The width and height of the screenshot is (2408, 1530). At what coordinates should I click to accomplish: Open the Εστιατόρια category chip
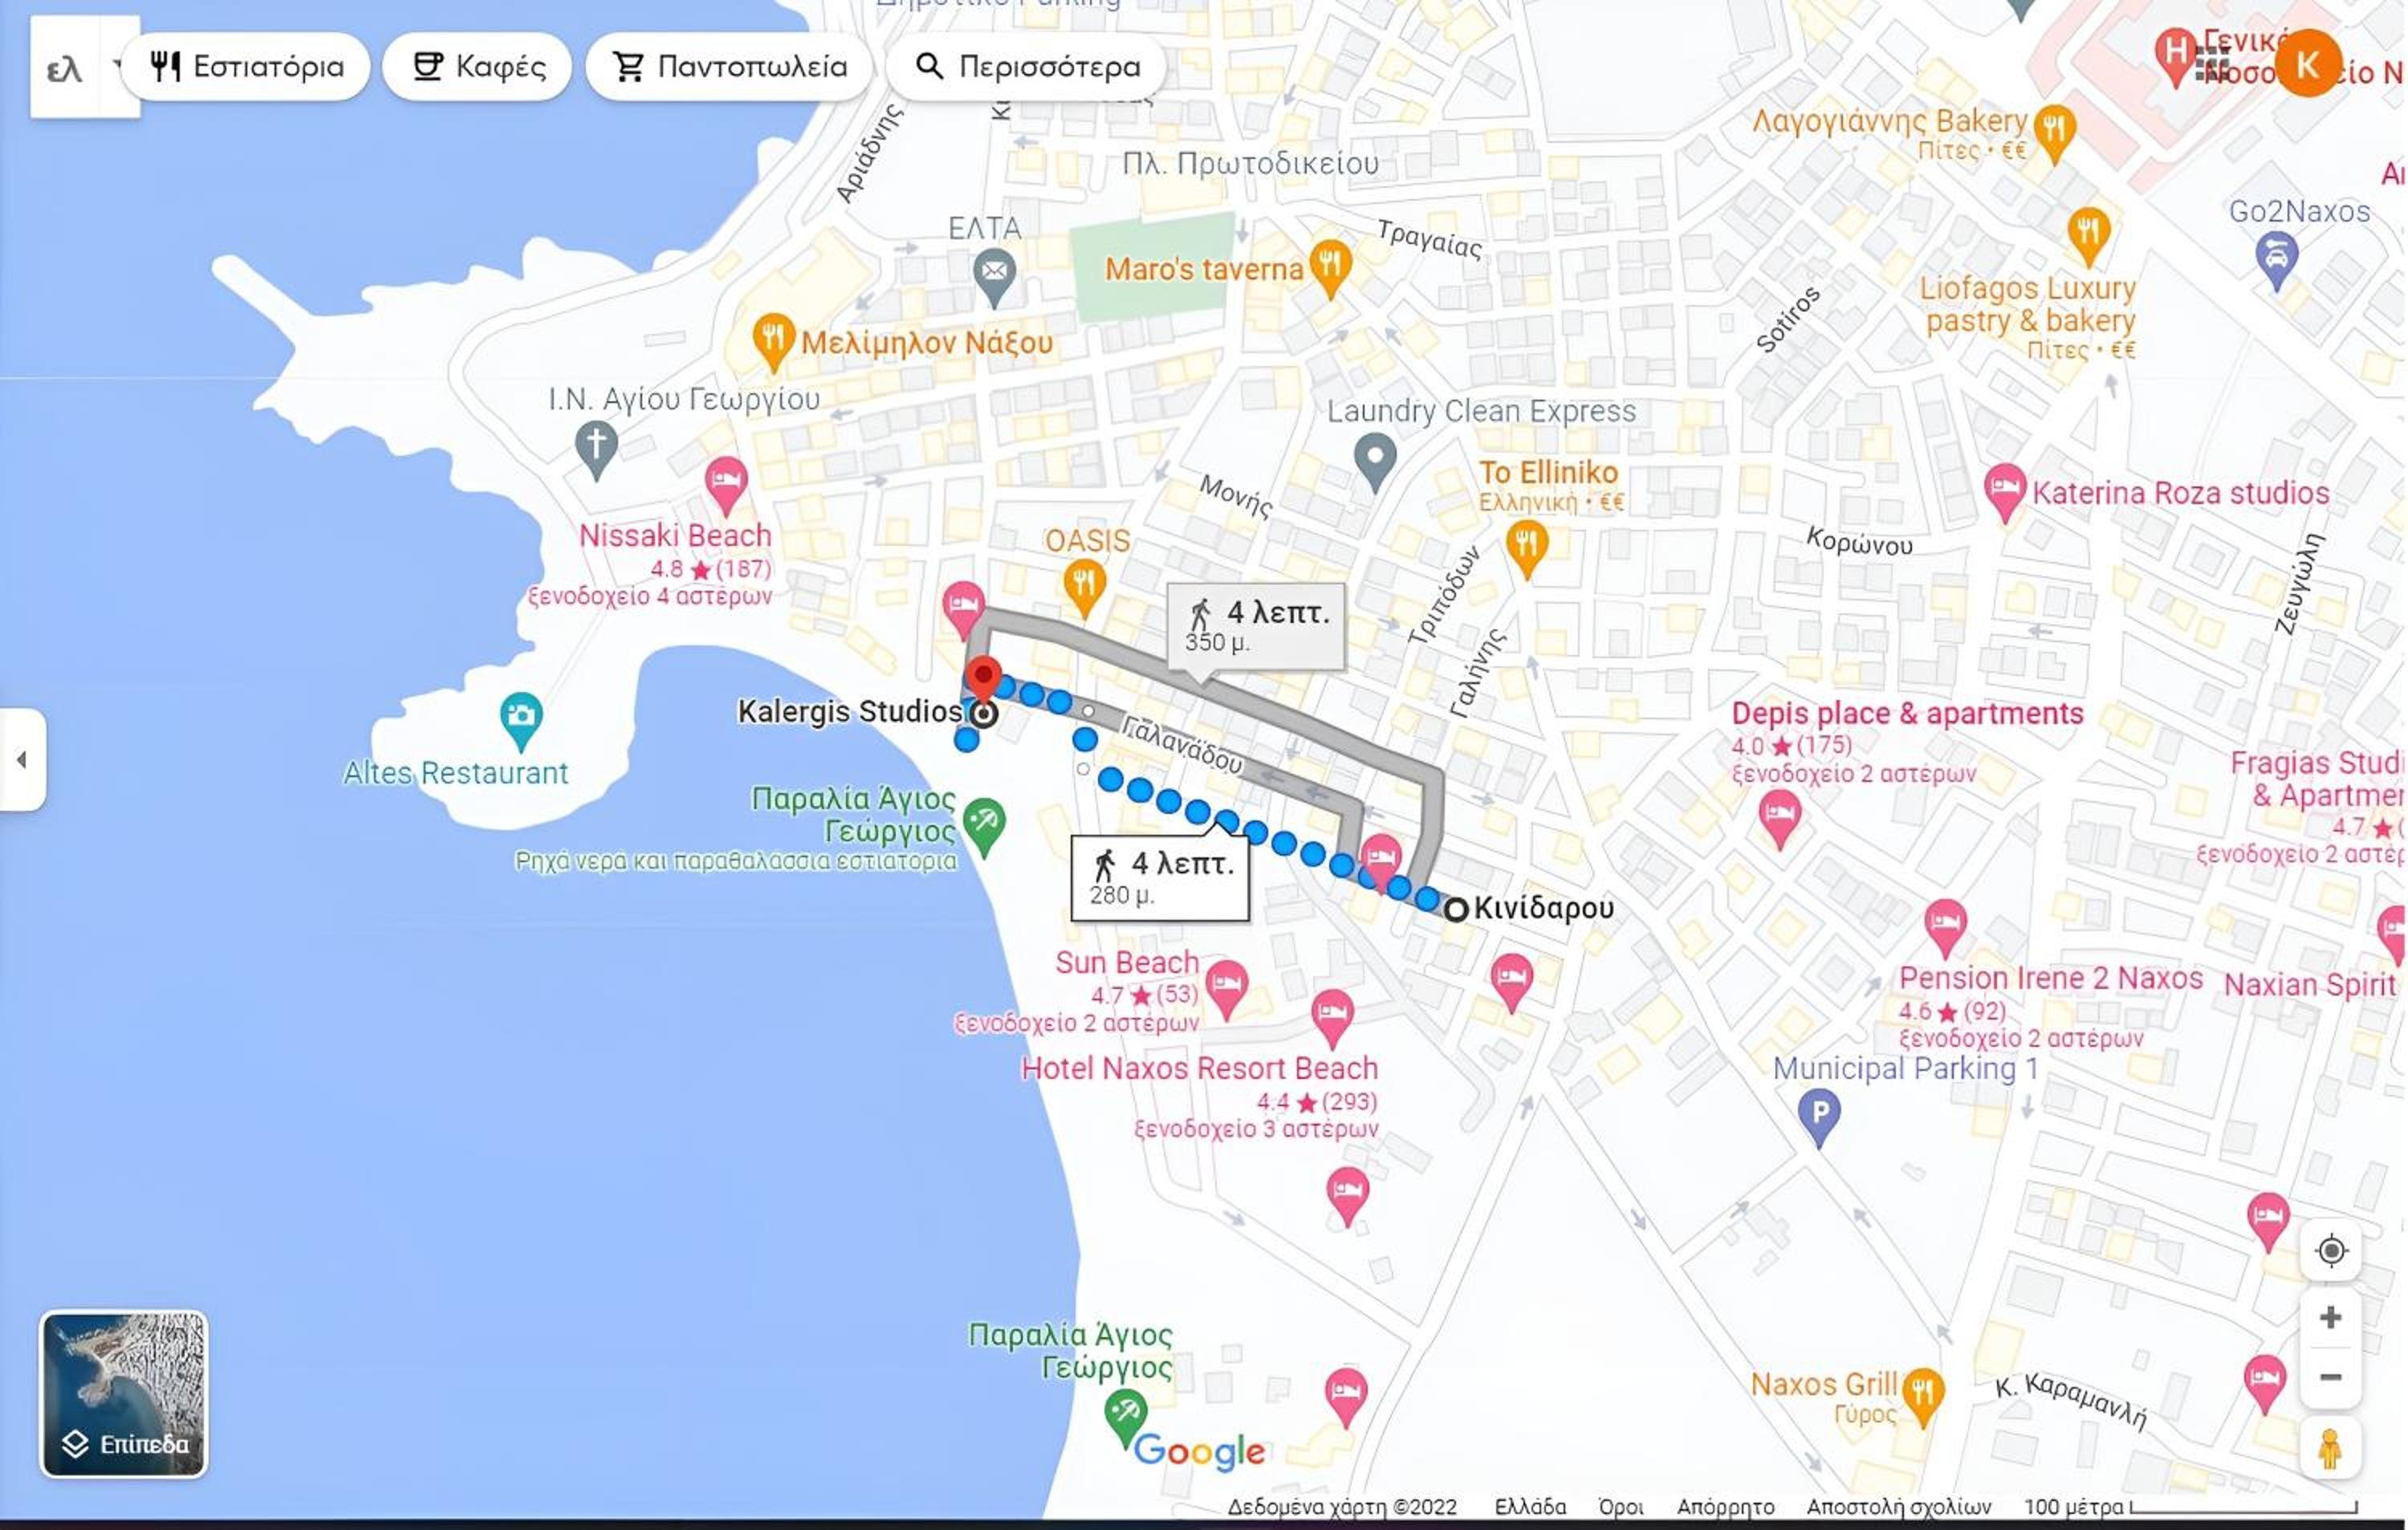pyautogui.click(x=246, y=66)
